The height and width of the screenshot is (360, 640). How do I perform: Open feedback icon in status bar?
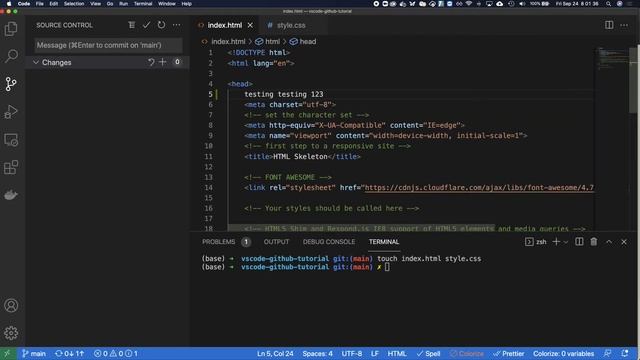(608, 353)
